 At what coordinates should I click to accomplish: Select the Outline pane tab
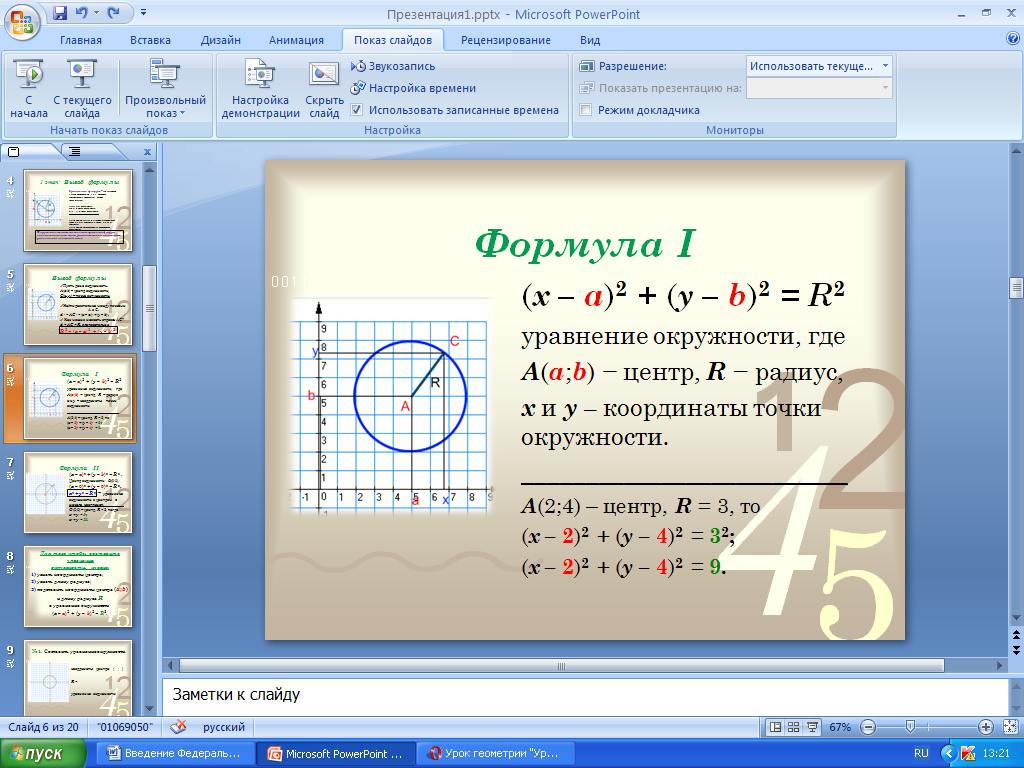[x=77, y=152]
